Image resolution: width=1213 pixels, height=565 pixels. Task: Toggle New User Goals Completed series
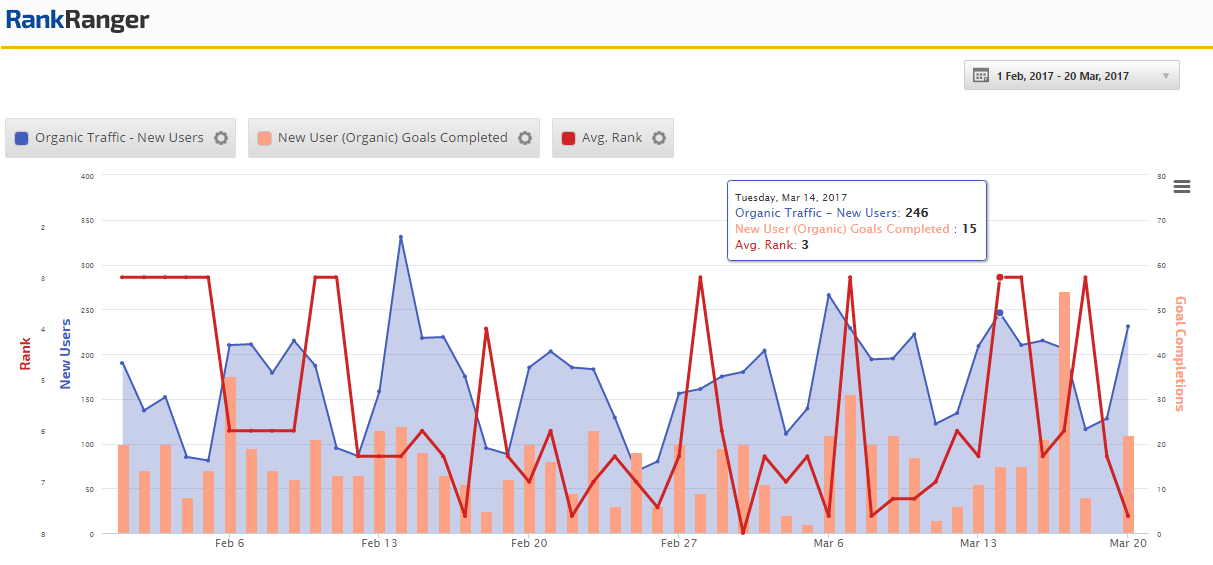tap(392, 138)
